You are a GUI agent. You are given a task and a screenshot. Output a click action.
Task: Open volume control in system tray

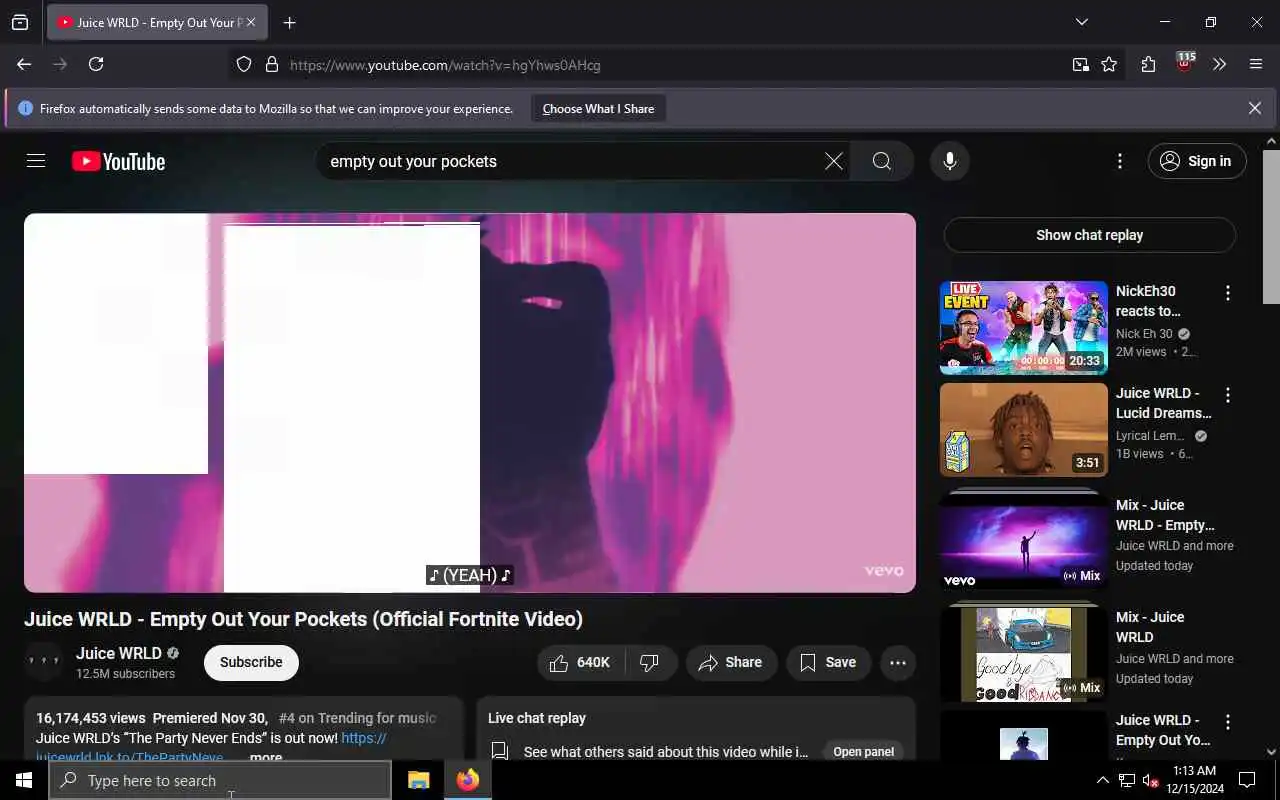(1150, 780)
